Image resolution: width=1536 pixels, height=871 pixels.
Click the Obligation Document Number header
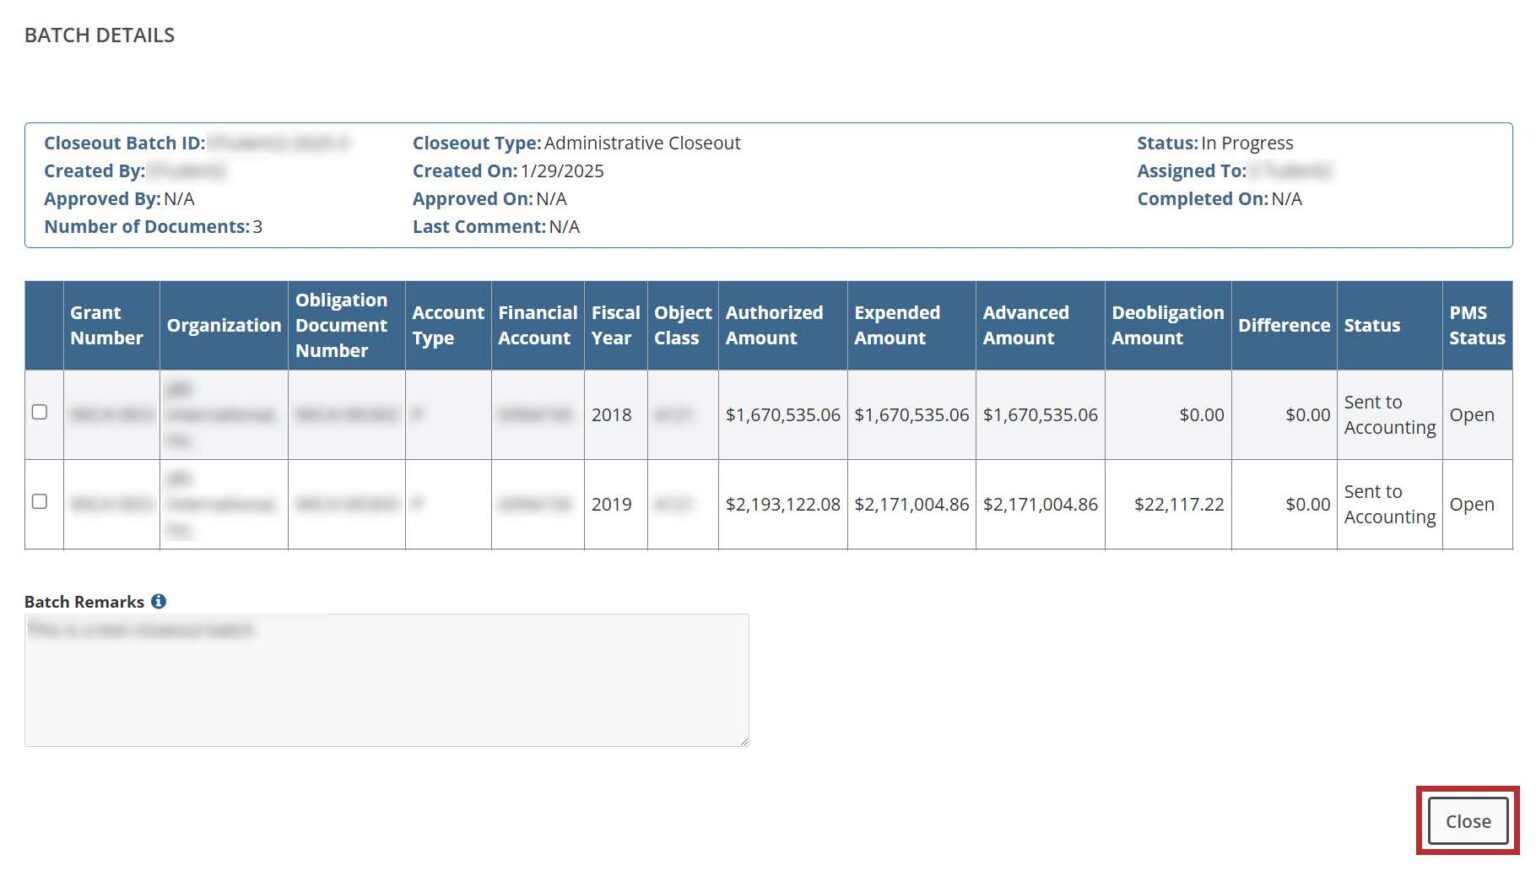(x=341, y=325)
